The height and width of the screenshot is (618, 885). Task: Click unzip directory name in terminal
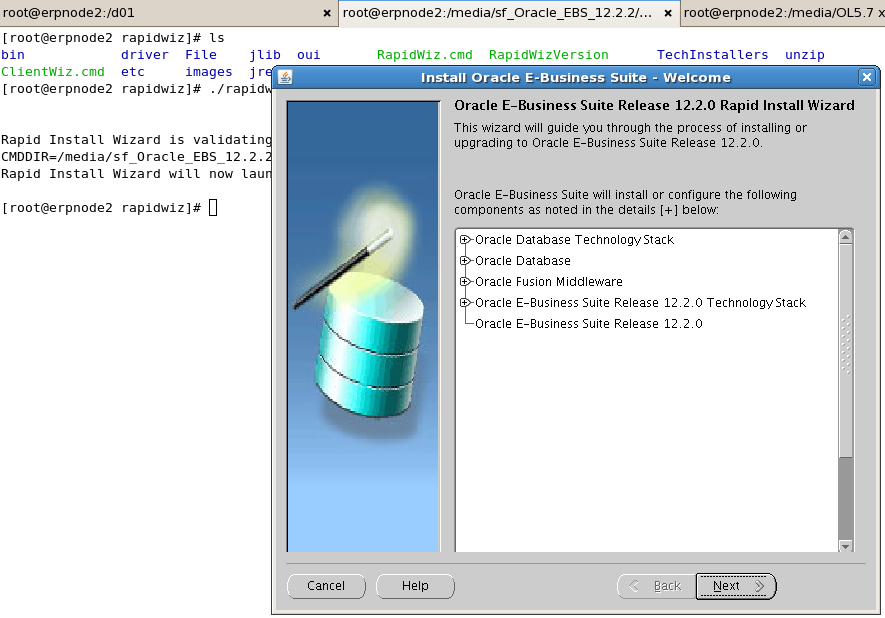pos(805,55)
